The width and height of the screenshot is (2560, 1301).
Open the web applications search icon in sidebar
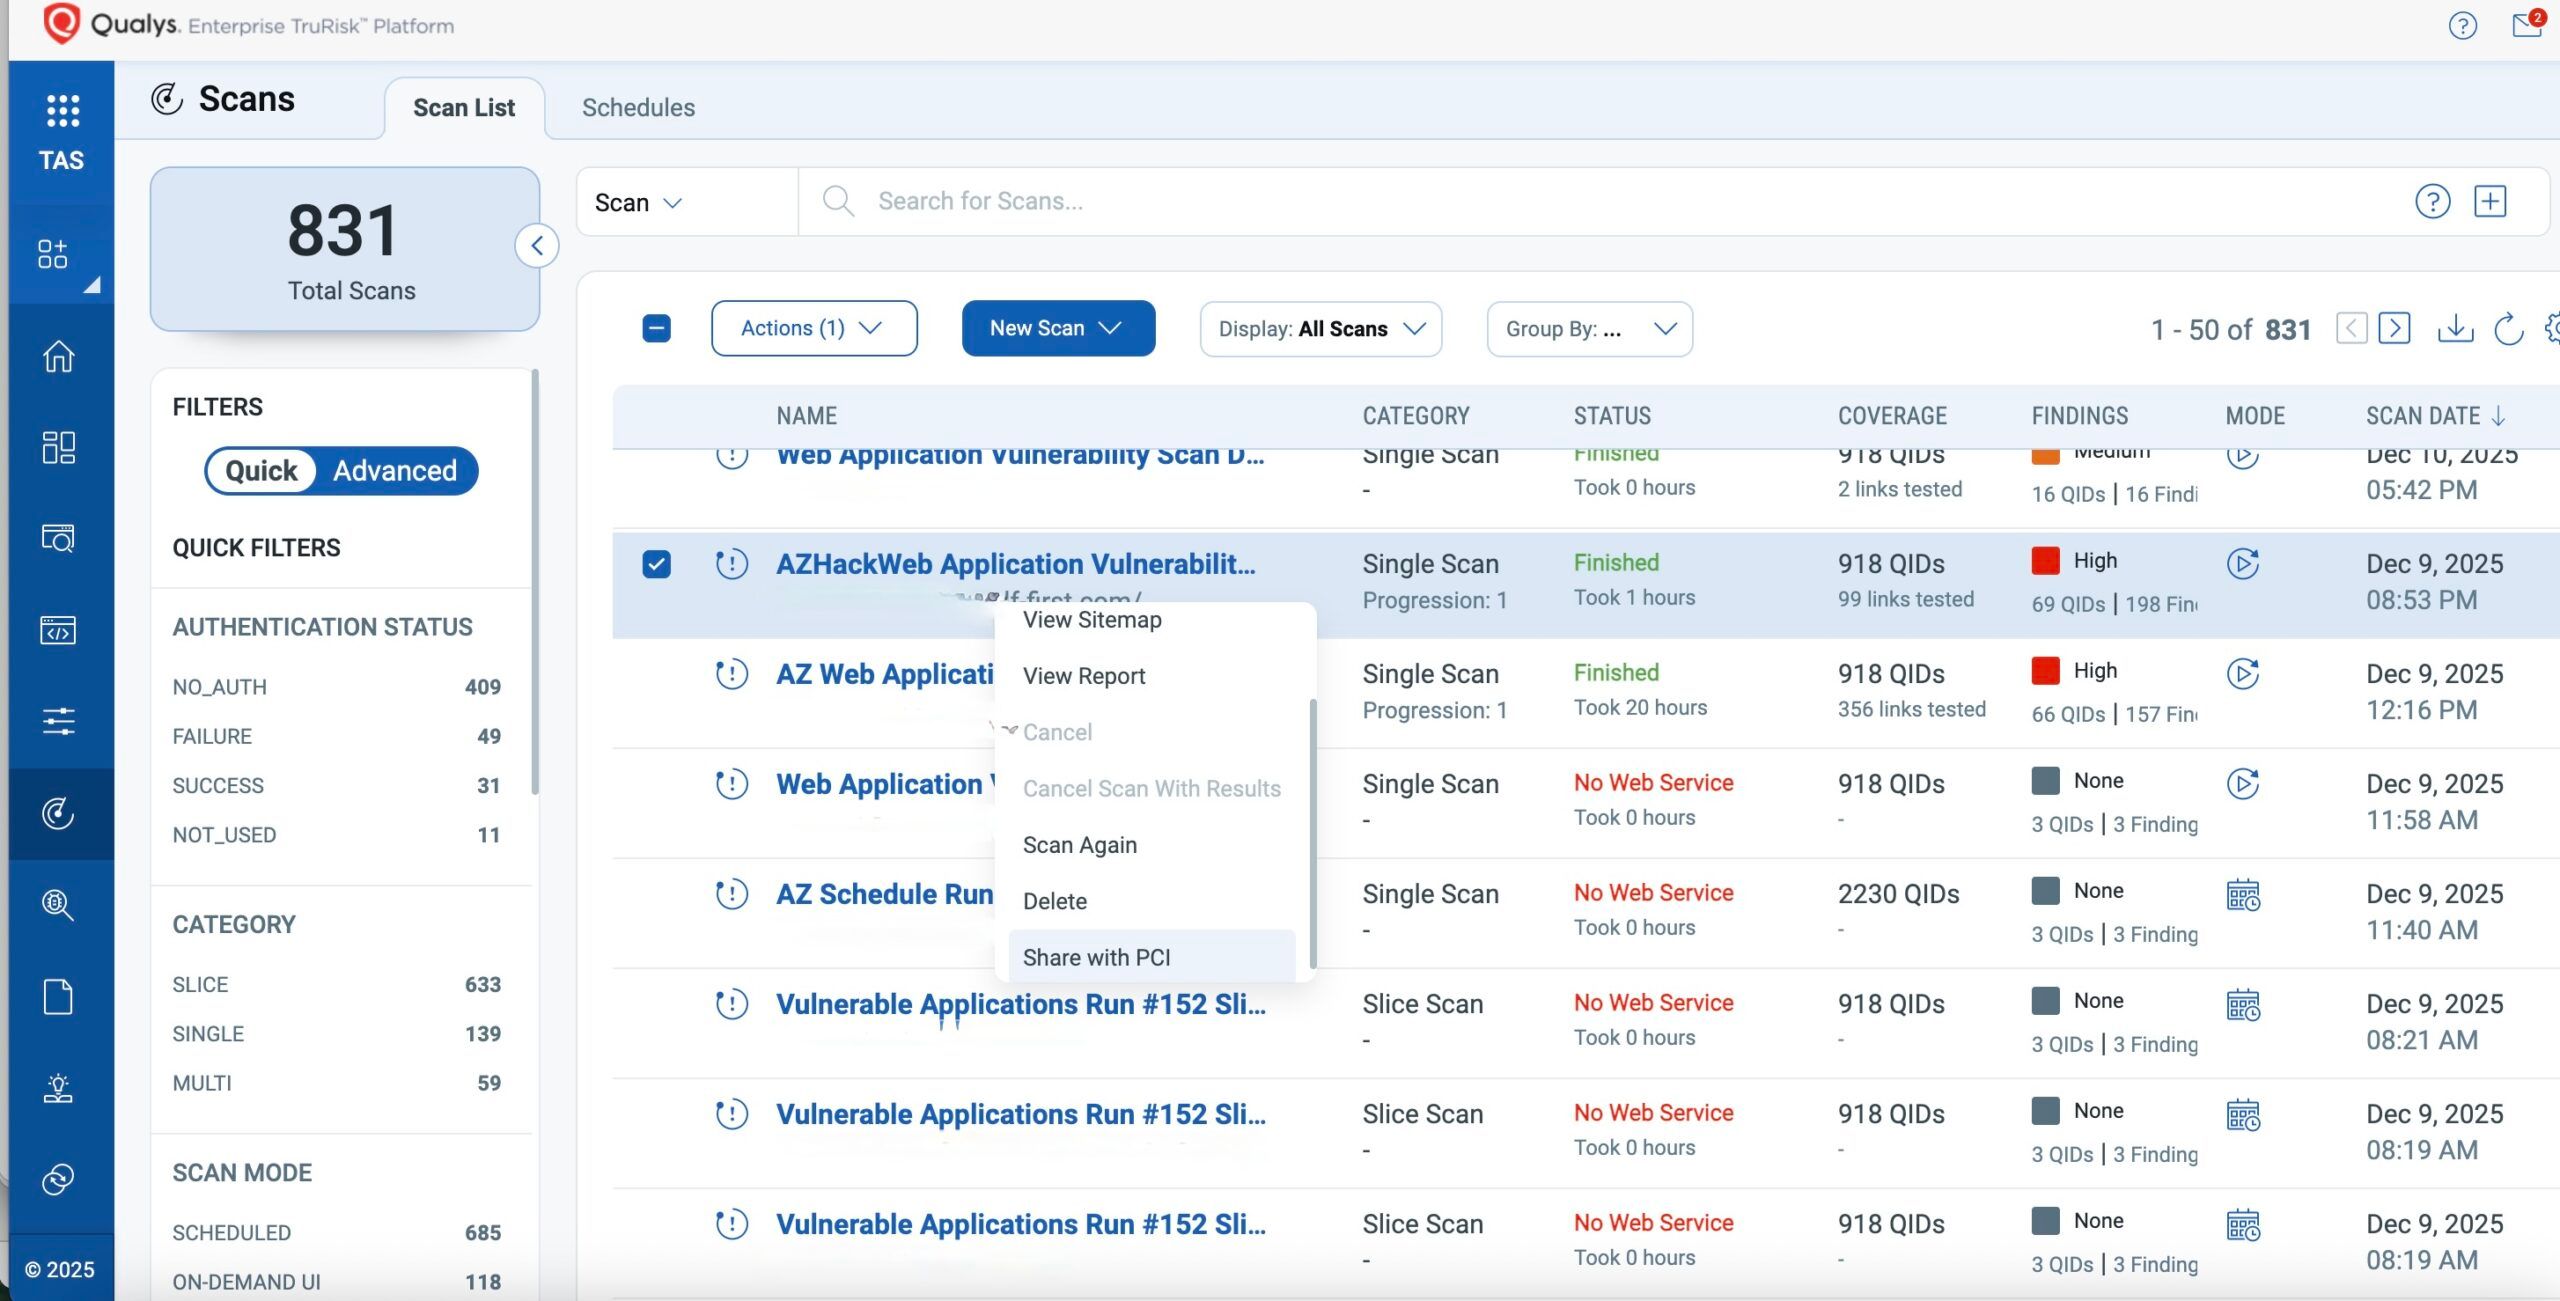[58, 538]
